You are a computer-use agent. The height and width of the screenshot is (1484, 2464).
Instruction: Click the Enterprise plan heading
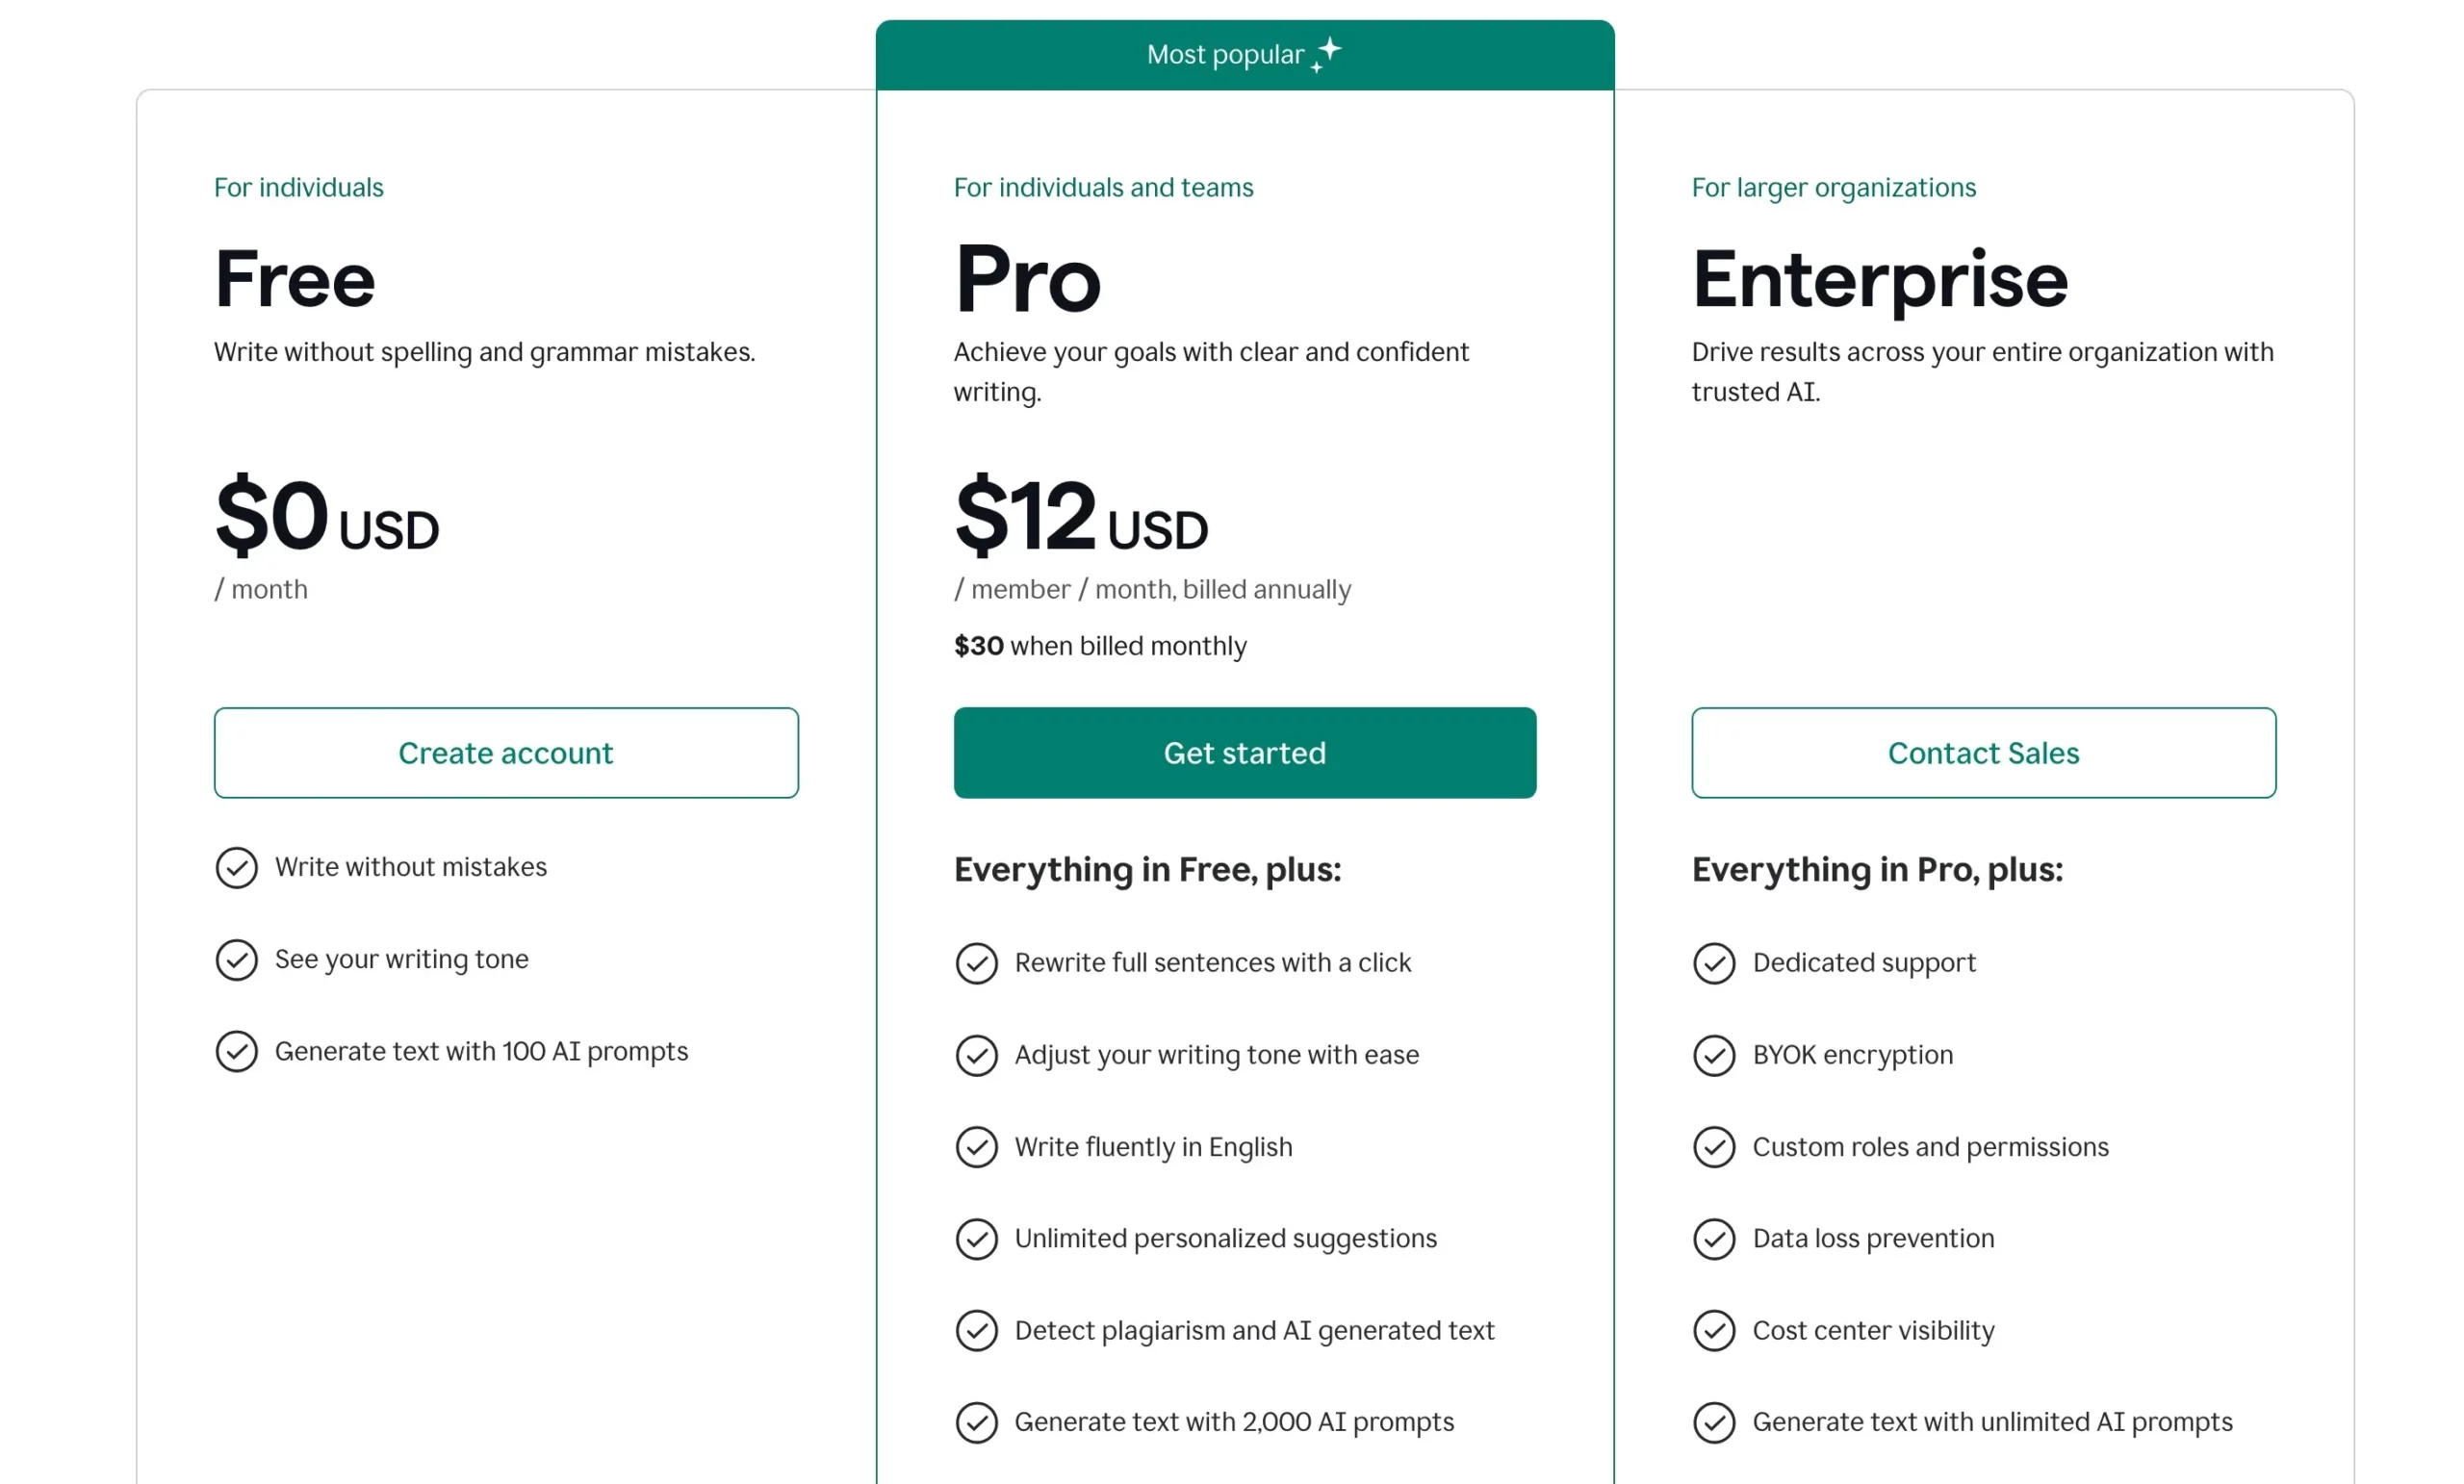click(1879, 279)
